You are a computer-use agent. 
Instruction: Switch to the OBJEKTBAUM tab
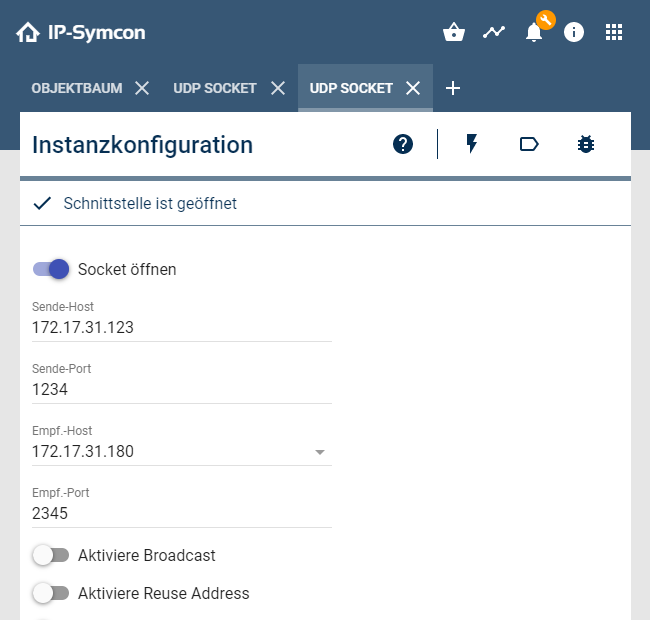[x=77, y=88]
